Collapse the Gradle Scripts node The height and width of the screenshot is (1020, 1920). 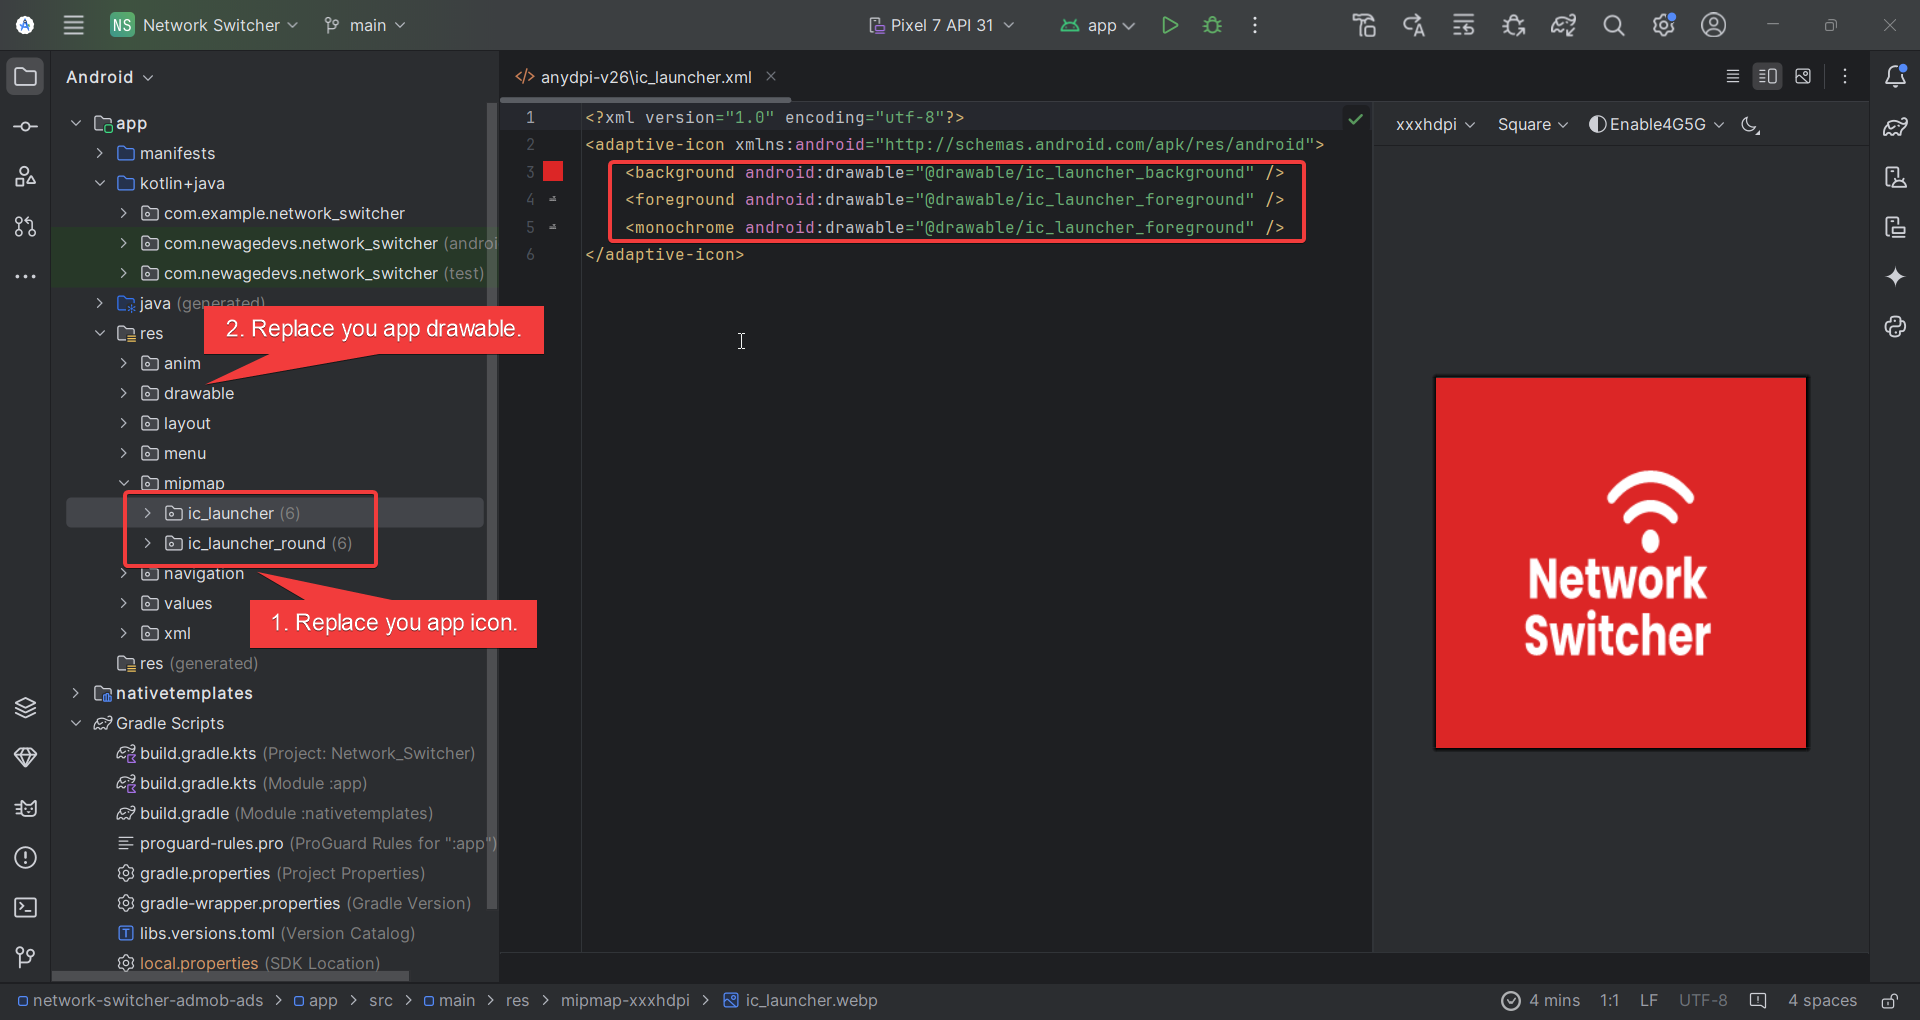coord(76,723)
